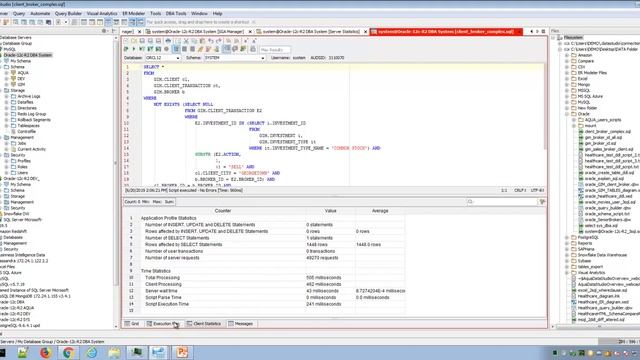Open the Automate menu
The height and width of the screenshot is (360, 640).
40,13
